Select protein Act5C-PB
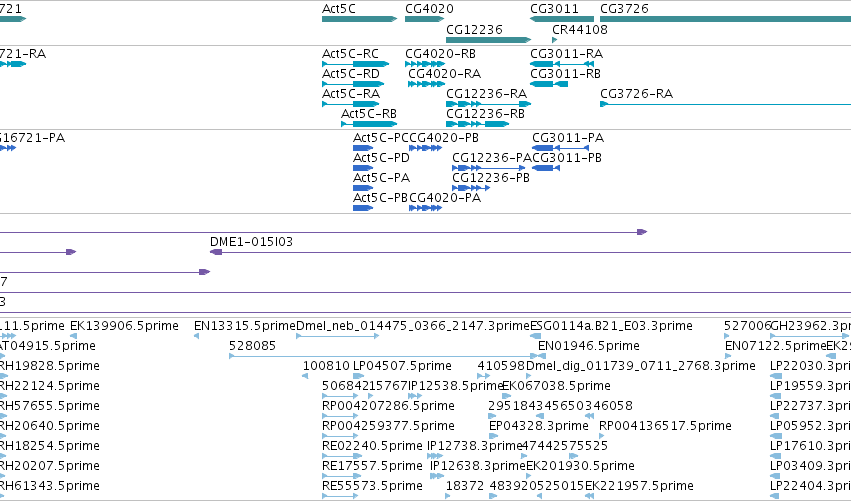Viewport: 851px width, 501px height. pos(380,198)
